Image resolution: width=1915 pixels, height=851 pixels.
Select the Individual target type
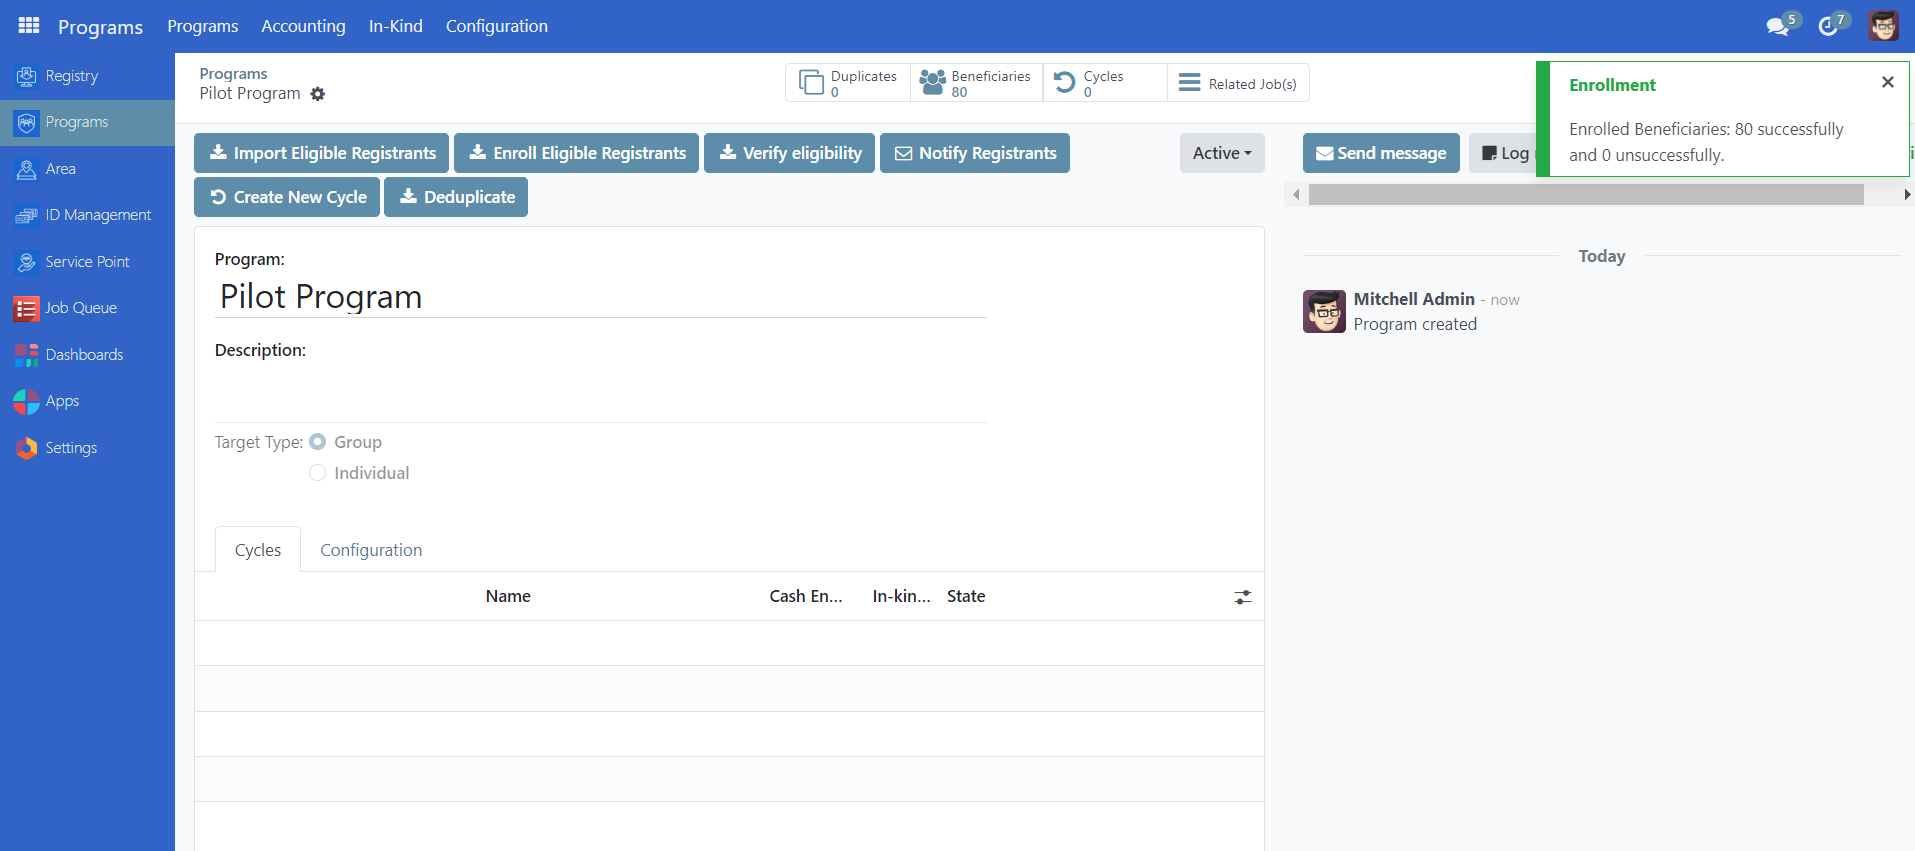tap(318, 473)
